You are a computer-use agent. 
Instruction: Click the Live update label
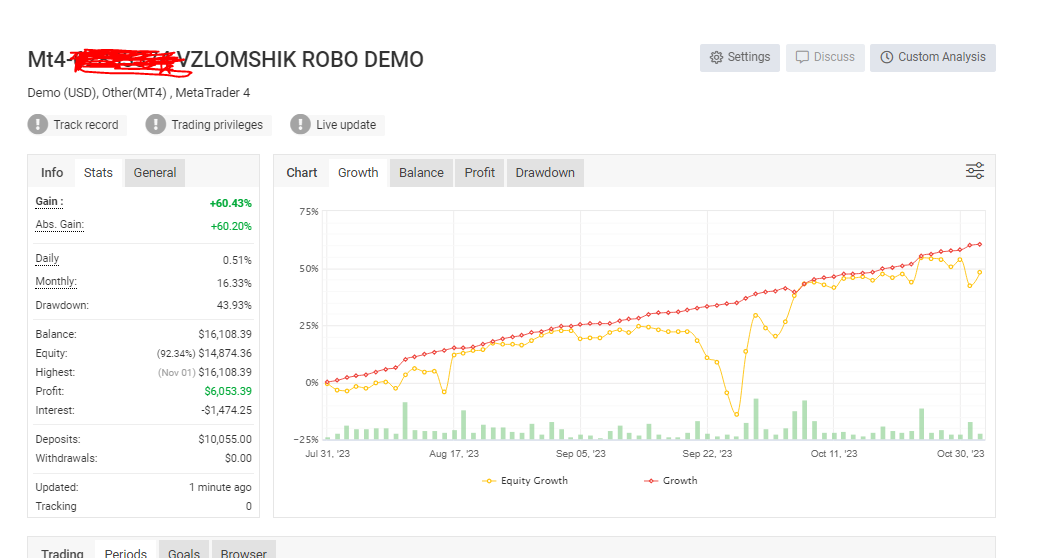[346, 125]
